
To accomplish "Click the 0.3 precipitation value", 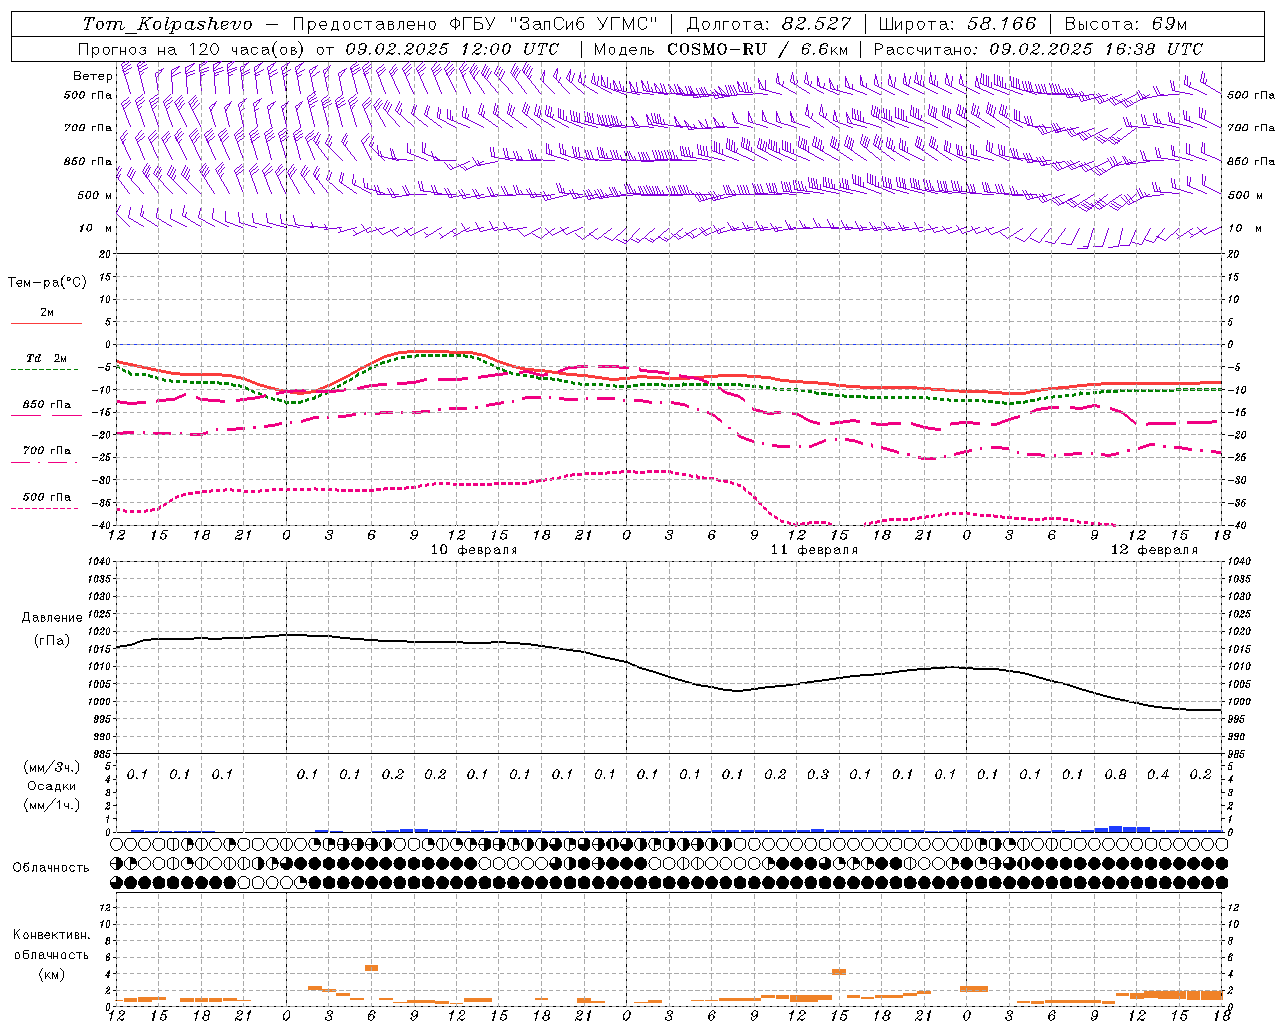I will click(x=818, y=774).
